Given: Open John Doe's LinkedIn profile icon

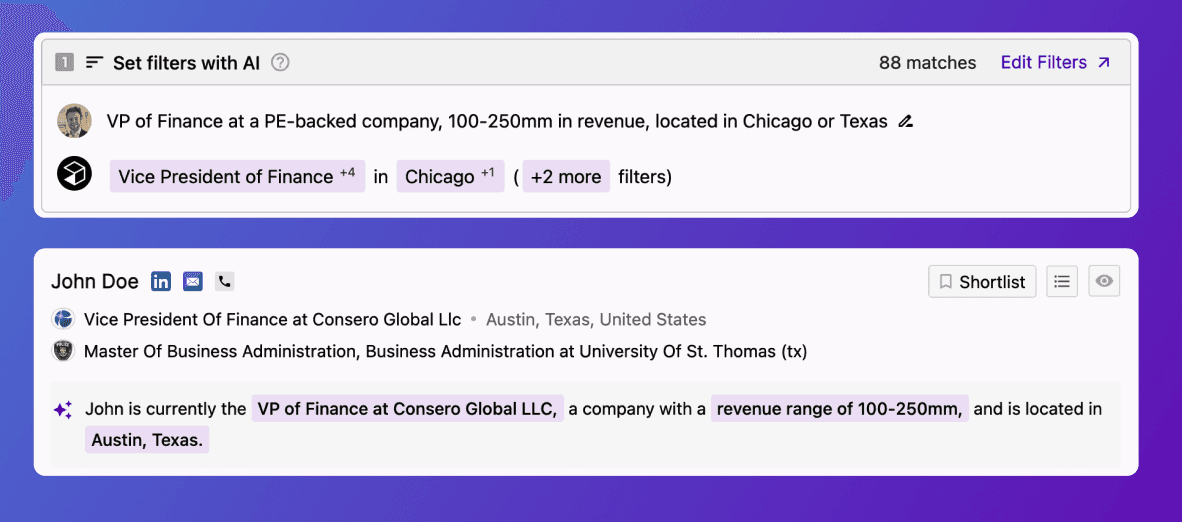Looking at the screenshot, I should (x=161, y=282).
